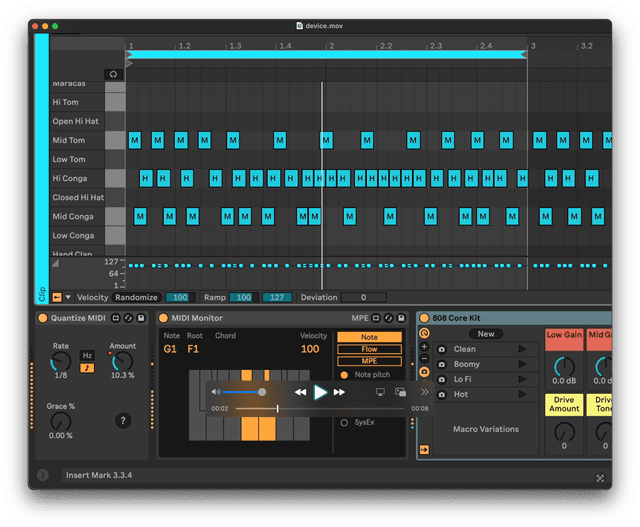Image resolution: width=640 pixels, height=527 pixels.
Task: Launch the Lo Fi macro variation
Action: (x=522, y=379)
